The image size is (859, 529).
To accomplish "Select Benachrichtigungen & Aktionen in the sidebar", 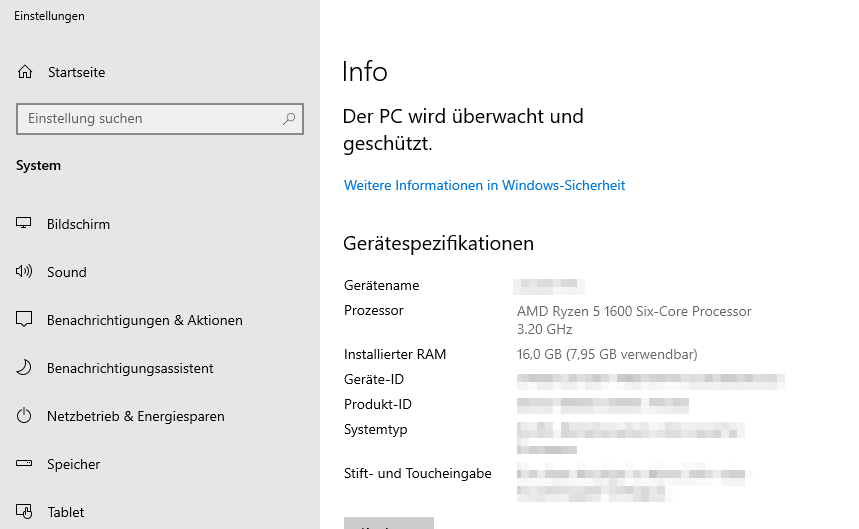I will point(145,320).
